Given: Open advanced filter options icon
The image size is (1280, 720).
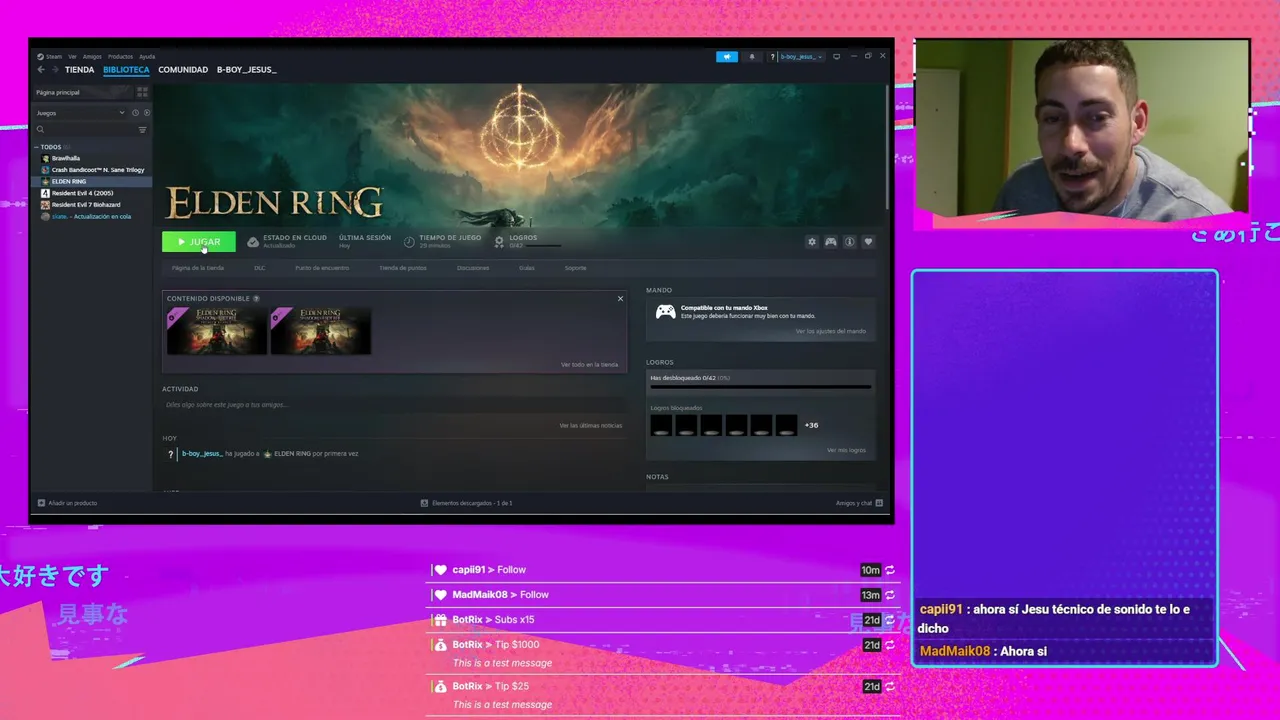Looking at the screenshot, I should (x=142, y=129).
